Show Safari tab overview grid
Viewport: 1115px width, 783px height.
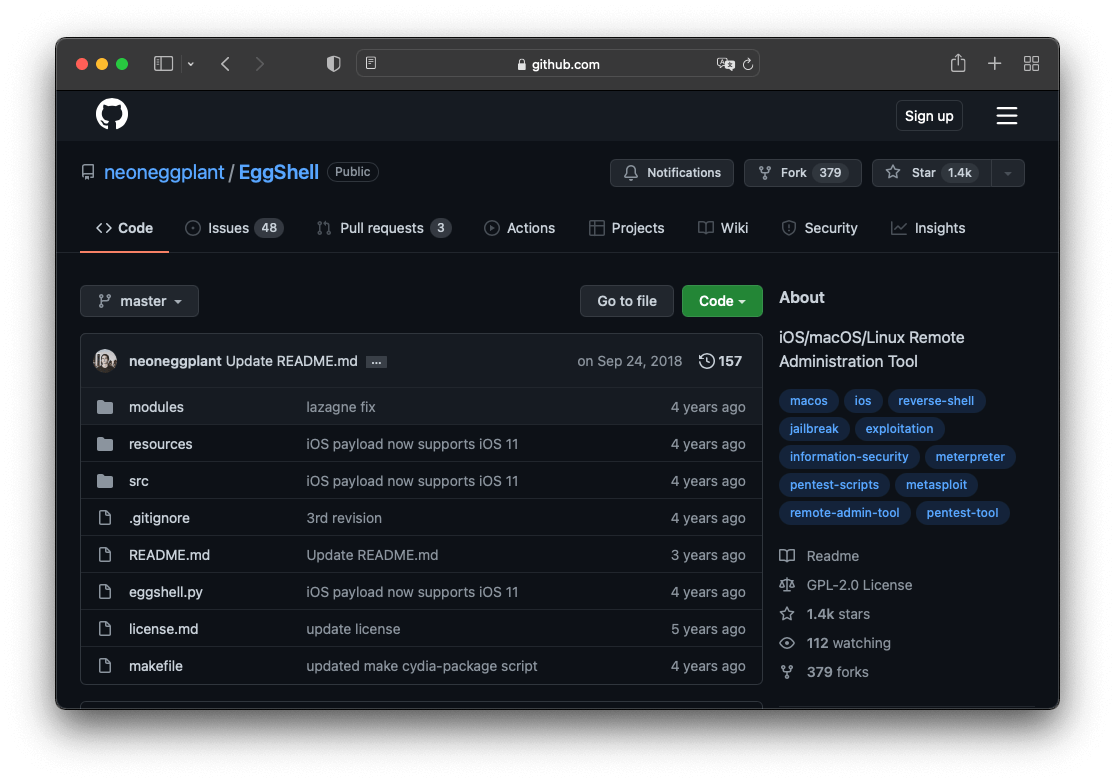[1031, 64]
